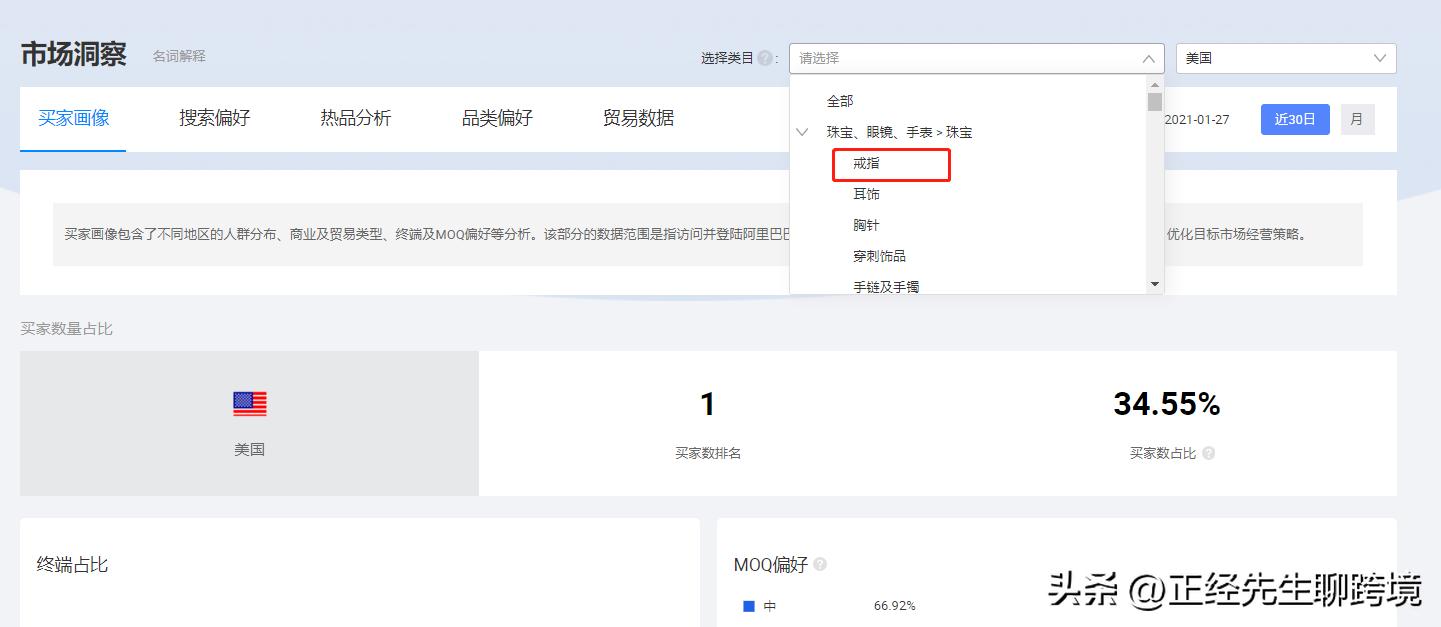
Task: Click the up arrow of the category list scrollbar
Action: pos(1155,84)
